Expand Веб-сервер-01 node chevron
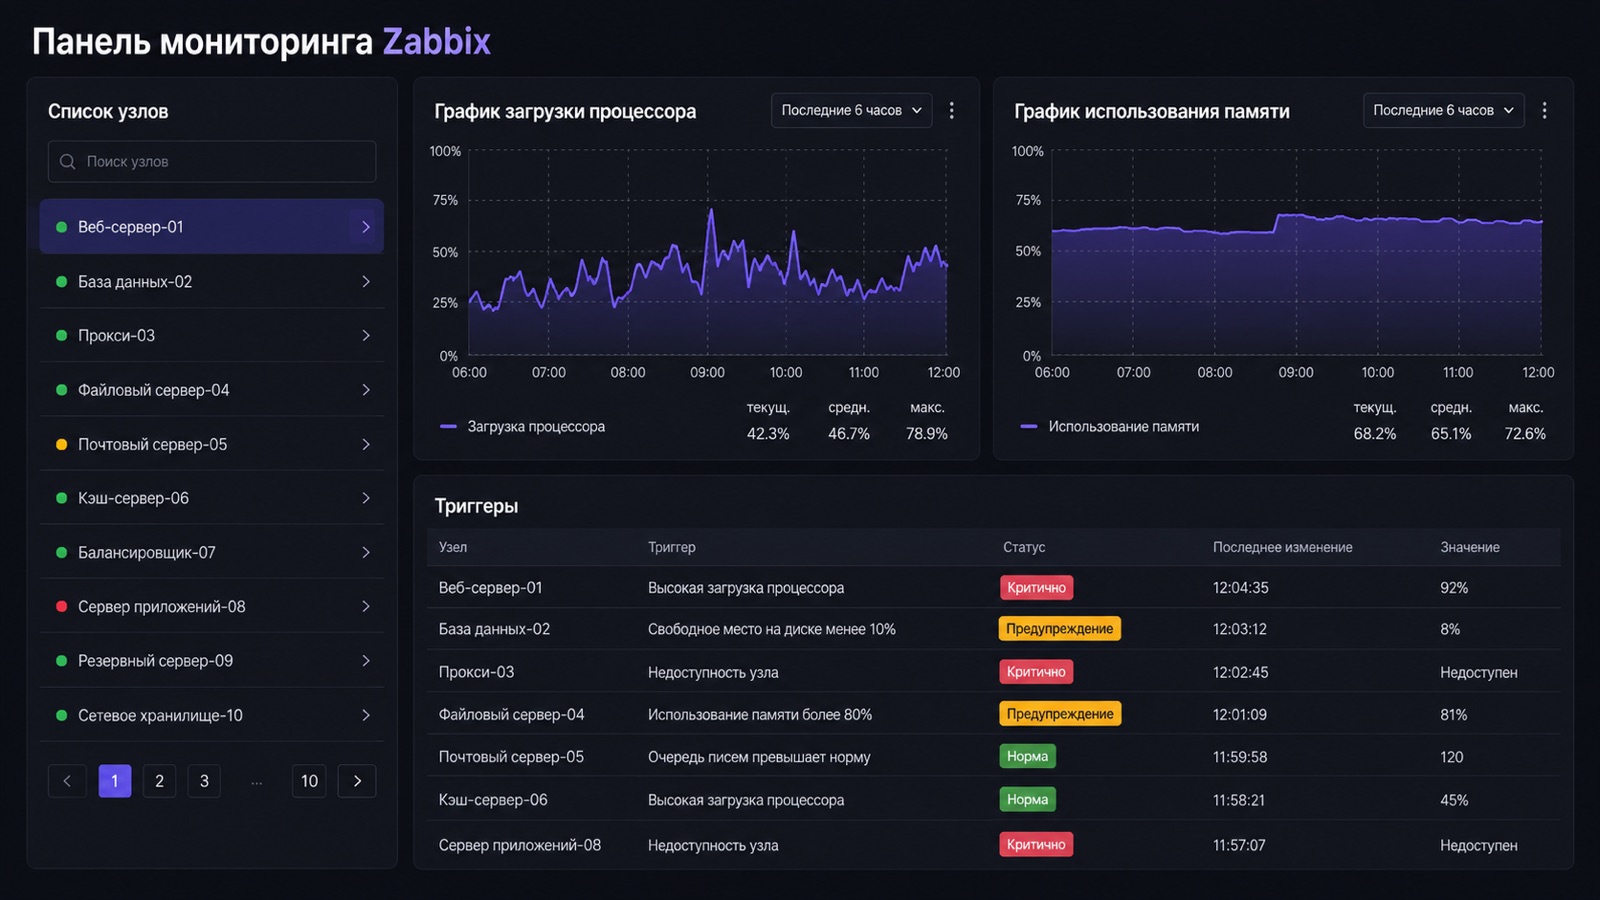Image resolution: width=1600 pixels, height=900 pixels. [x=366, y=227]
